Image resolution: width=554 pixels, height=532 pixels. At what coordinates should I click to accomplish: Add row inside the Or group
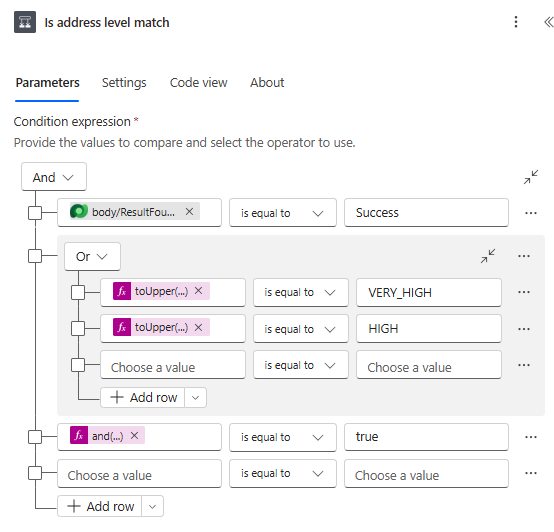coord(143,398)
